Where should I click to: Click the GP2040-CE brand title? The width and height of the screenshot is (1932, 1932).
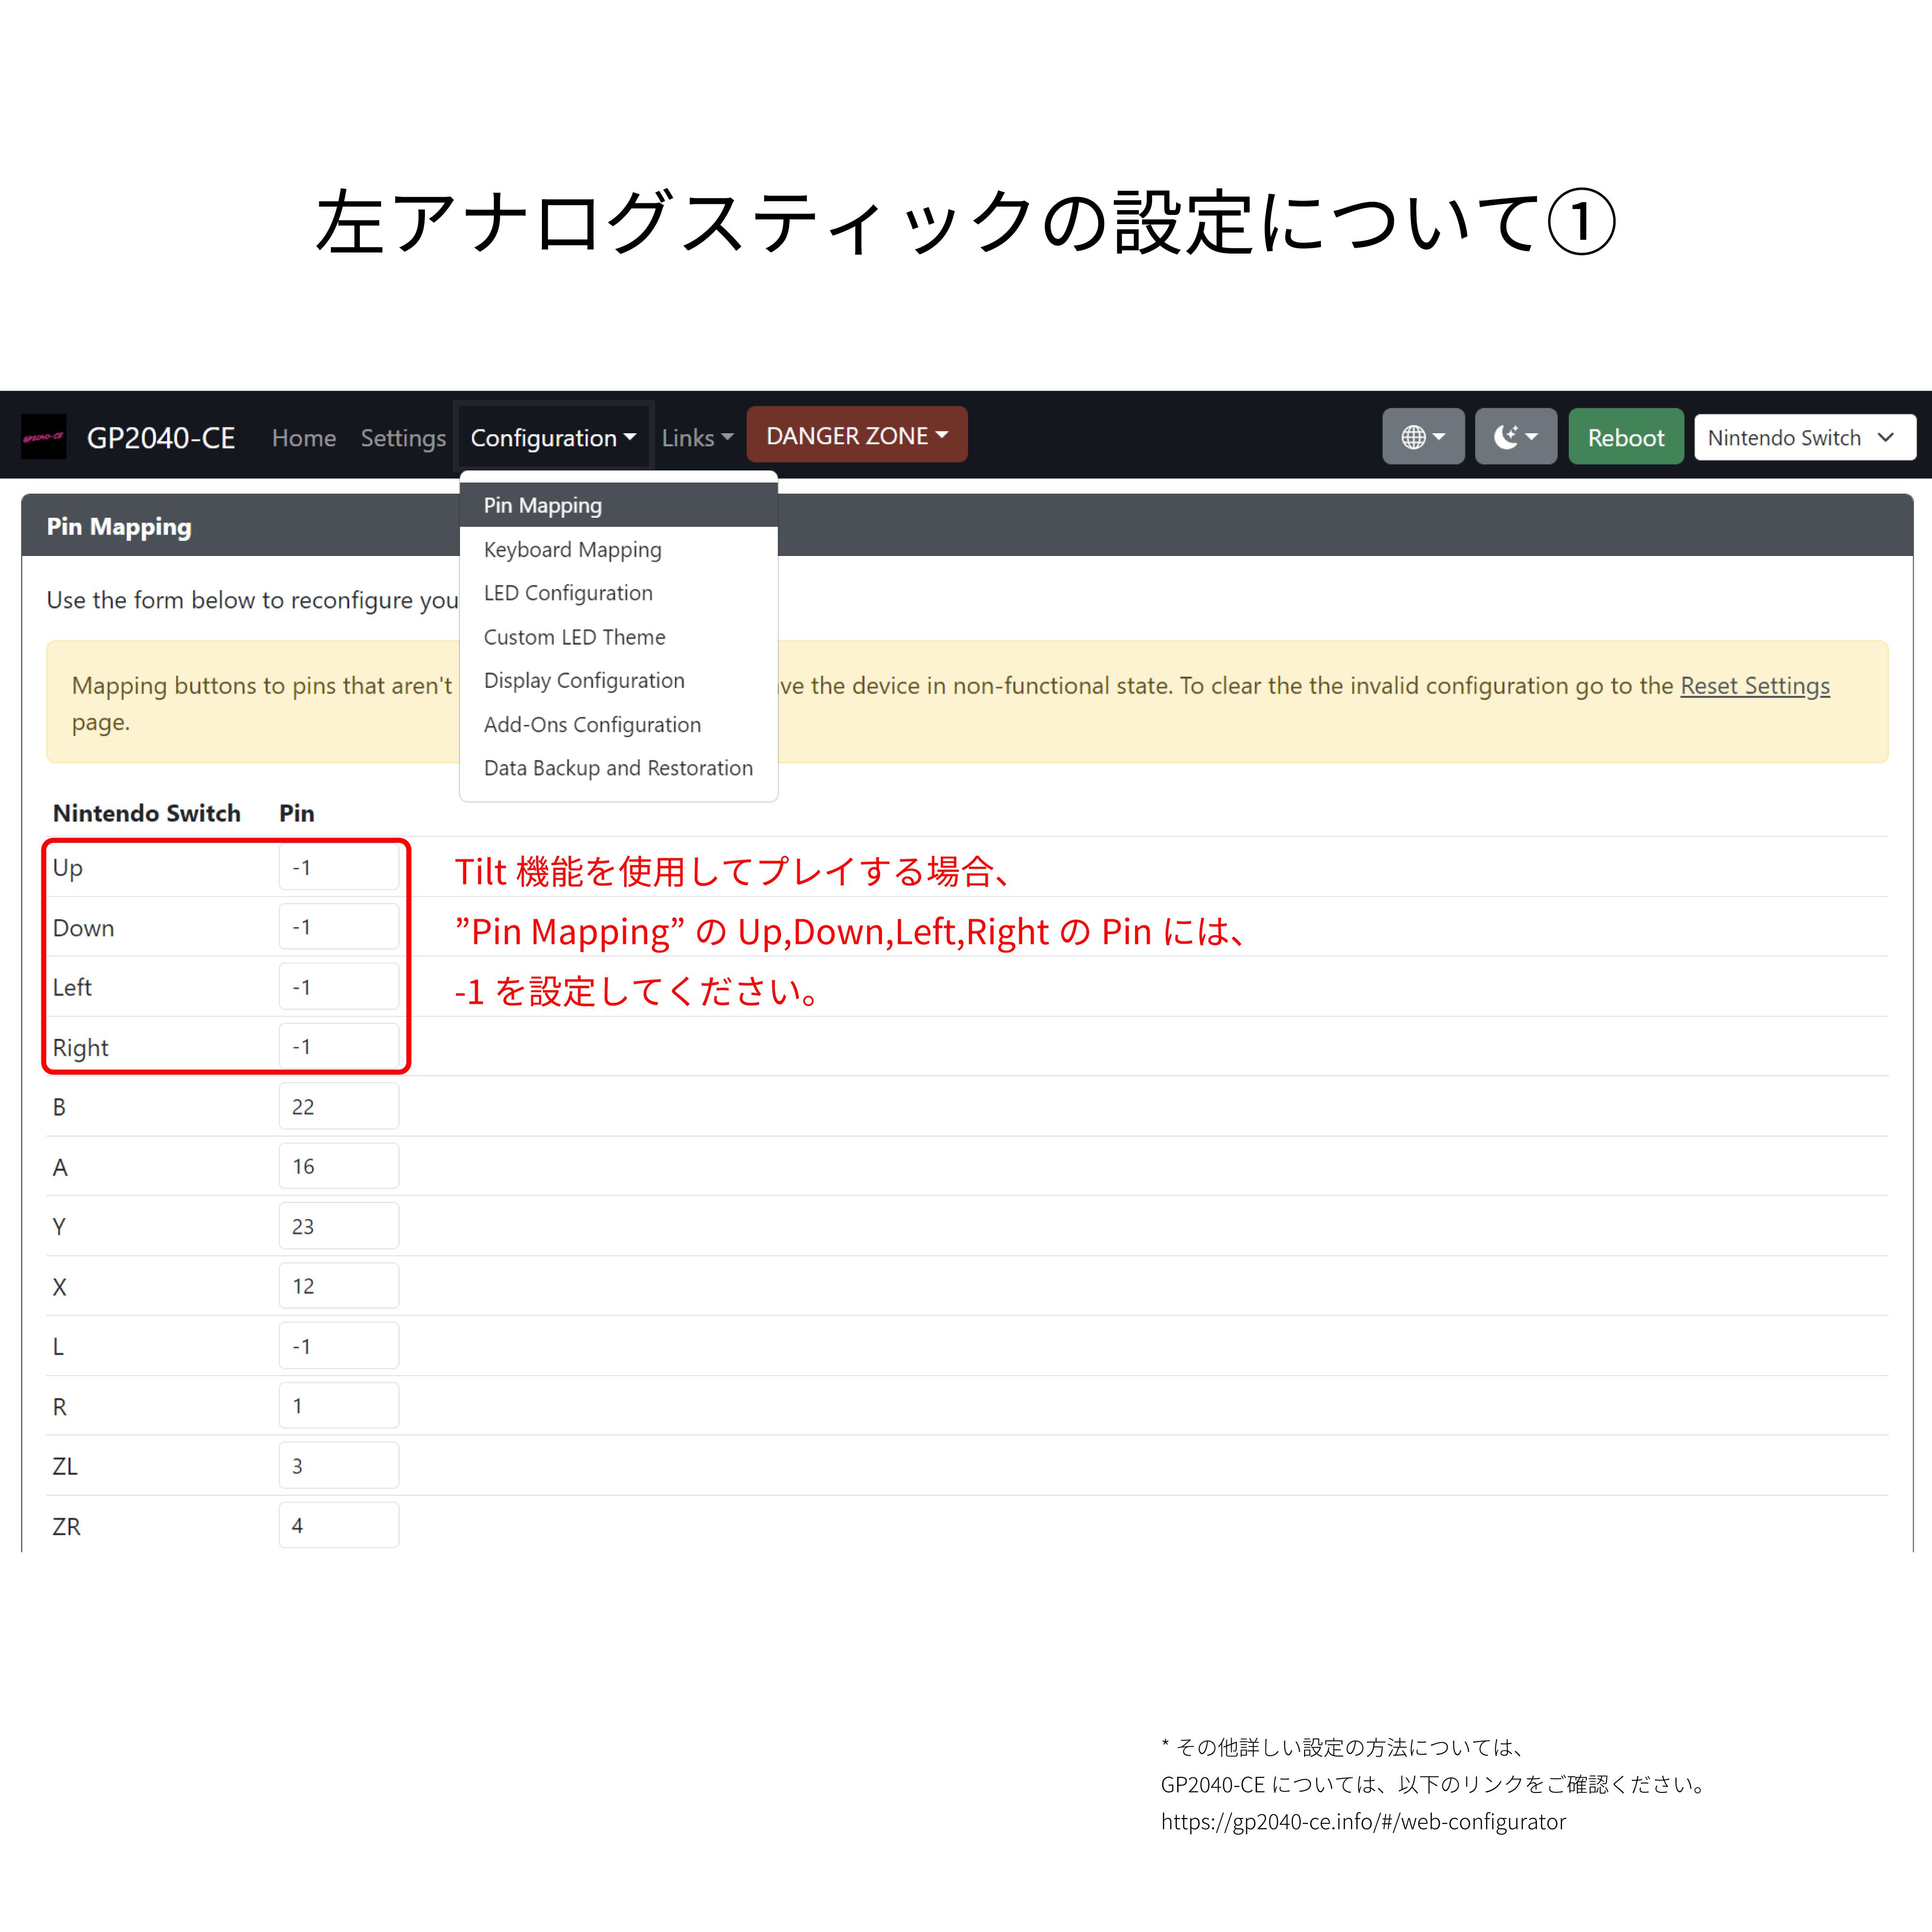tap(161, 438)
